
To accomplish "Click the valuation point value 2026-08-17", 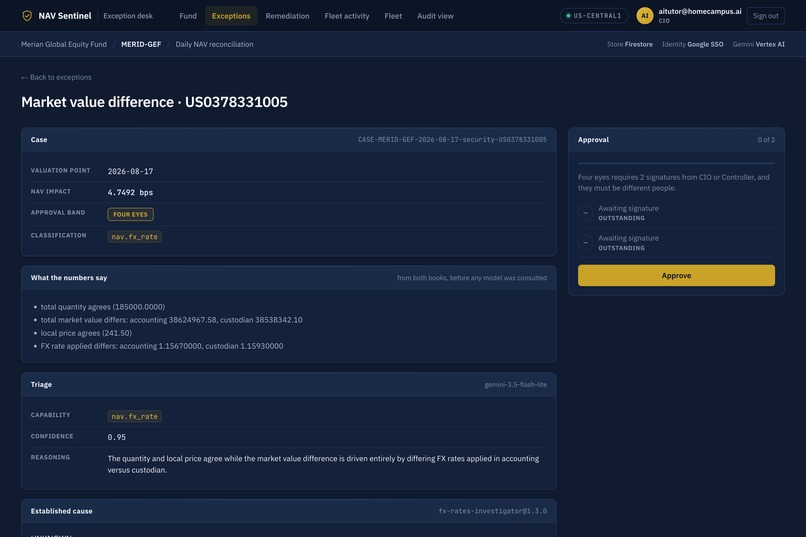I will (131, 172).
